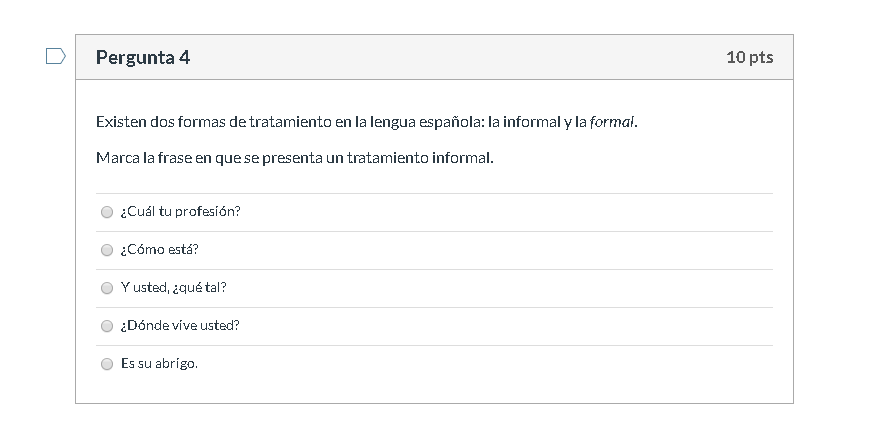Select the Es su abrigo. radio button
The image size is (888, 425).
(107, 364)
